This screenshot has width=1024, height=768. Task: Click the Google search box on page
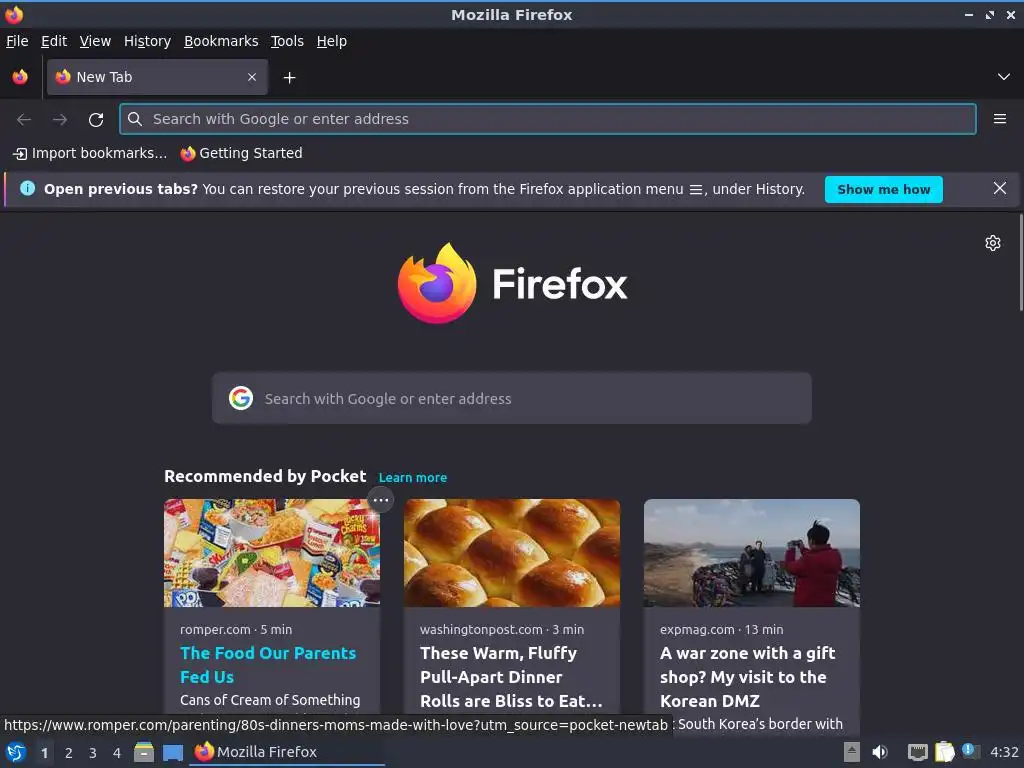point(511,398)
